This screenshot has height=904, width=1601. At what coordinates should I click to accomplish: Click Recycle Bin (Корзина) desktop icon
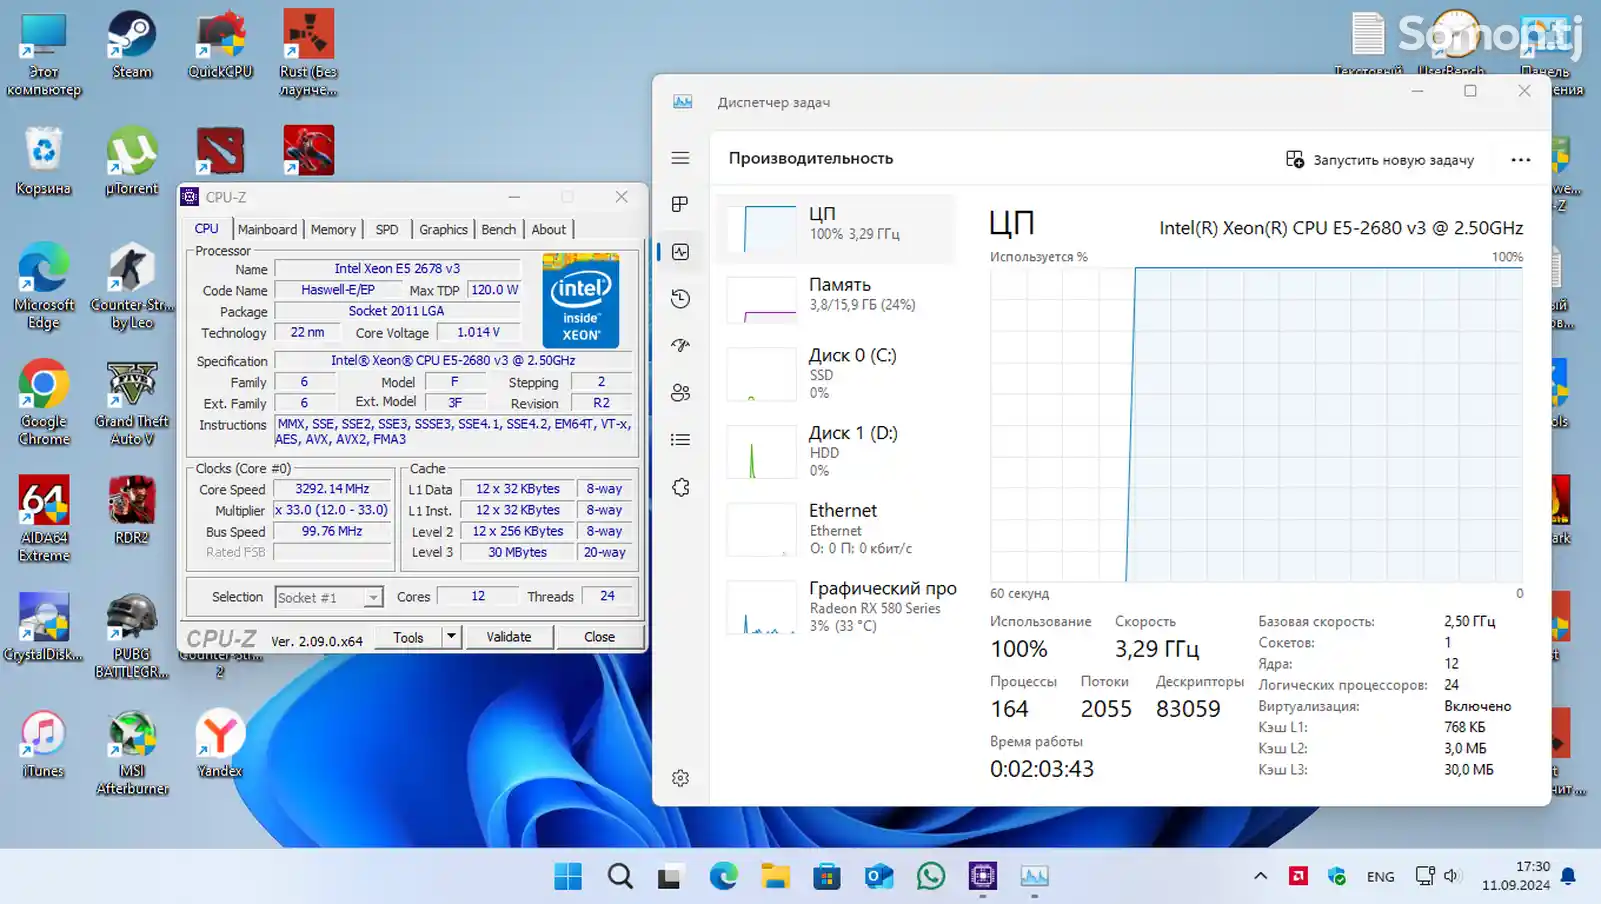(x=44, y=161)
